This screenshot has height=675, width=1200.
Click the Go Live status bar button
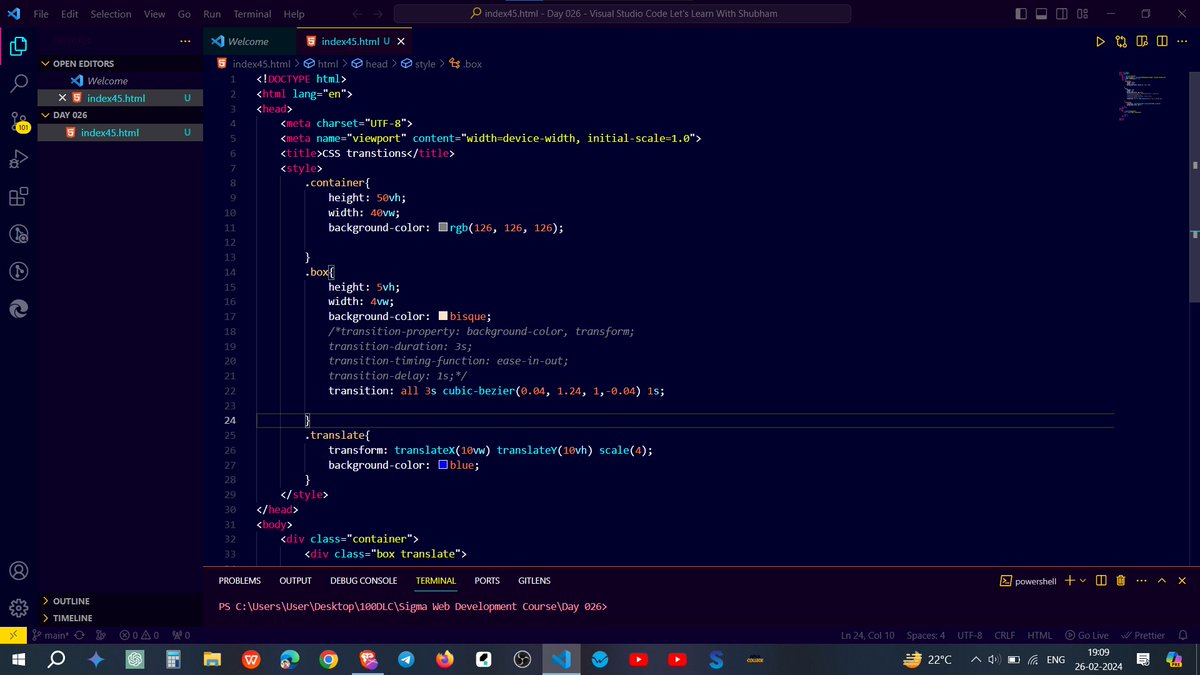(x=1087, y=635)
